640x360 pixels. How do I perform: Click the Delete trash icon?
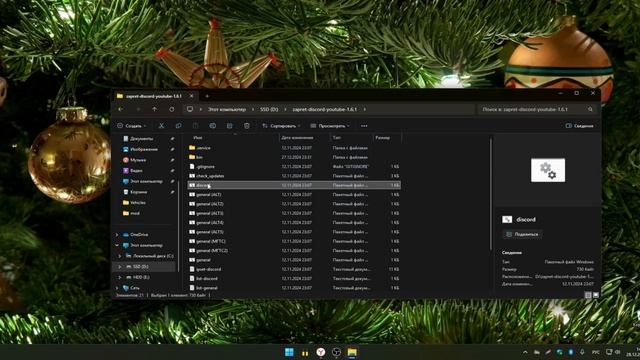247,126
